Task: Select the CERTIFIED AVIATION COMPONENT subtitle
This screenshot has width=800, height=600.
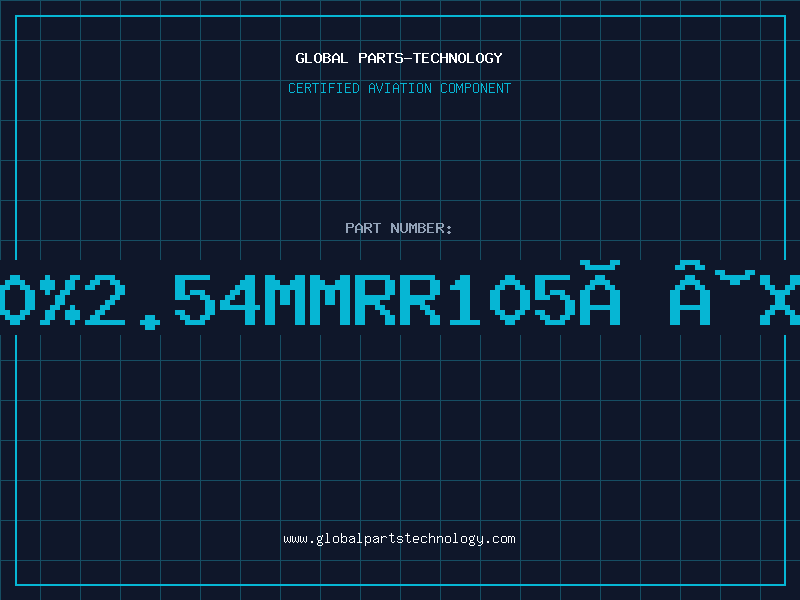Action: pos(399,88)
